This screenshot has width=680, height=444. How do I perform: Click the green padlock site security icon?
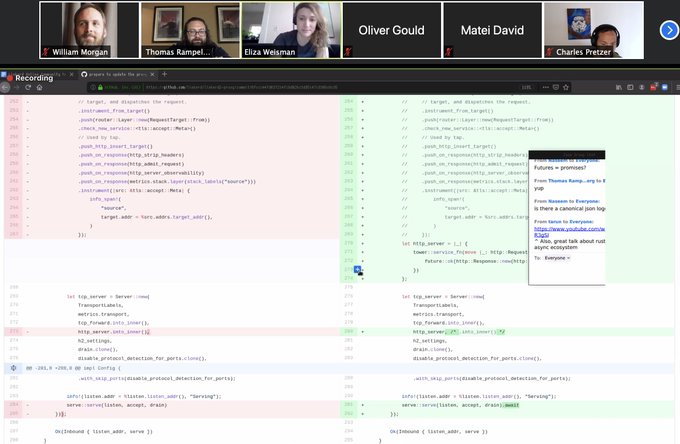[100, 88]
